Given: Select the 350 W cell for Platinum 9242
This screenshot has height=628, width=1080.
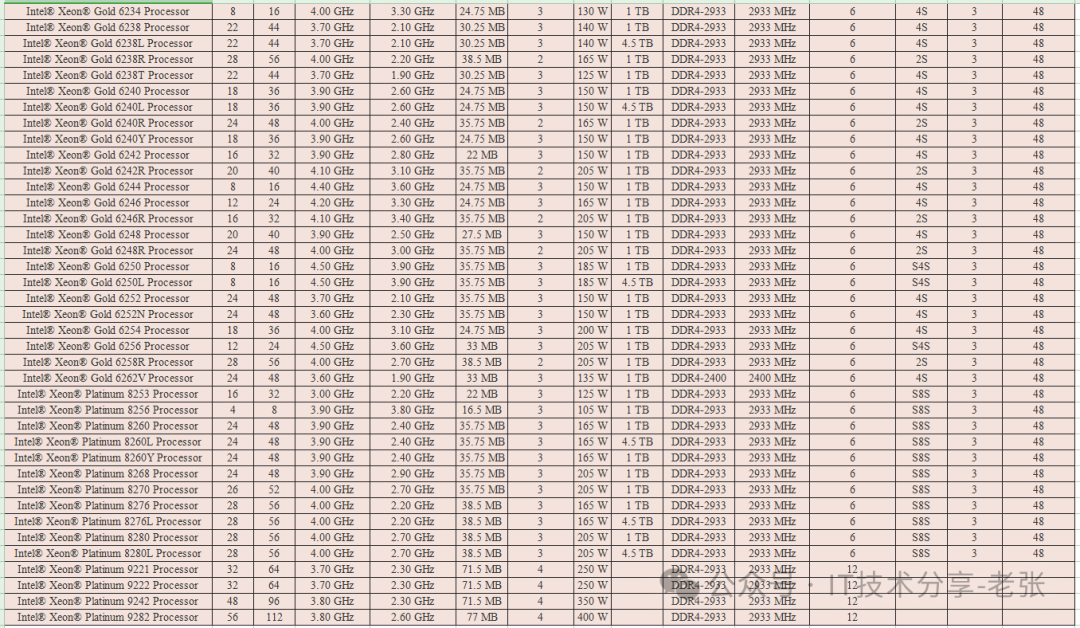Looking at the screenshot, I should click(x=592, y=601).
